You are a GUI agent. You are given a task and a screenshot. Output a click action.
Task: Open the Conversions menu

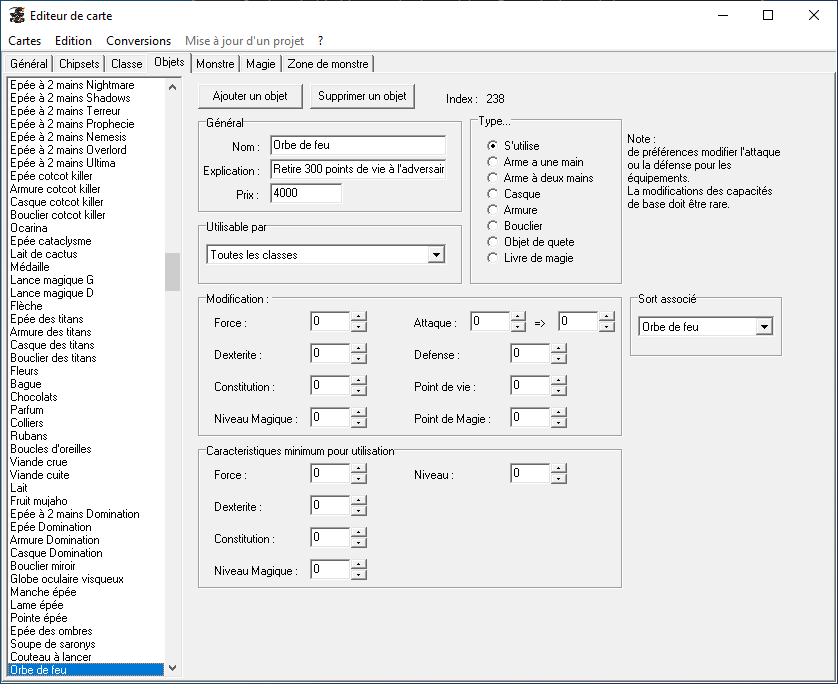138,41
